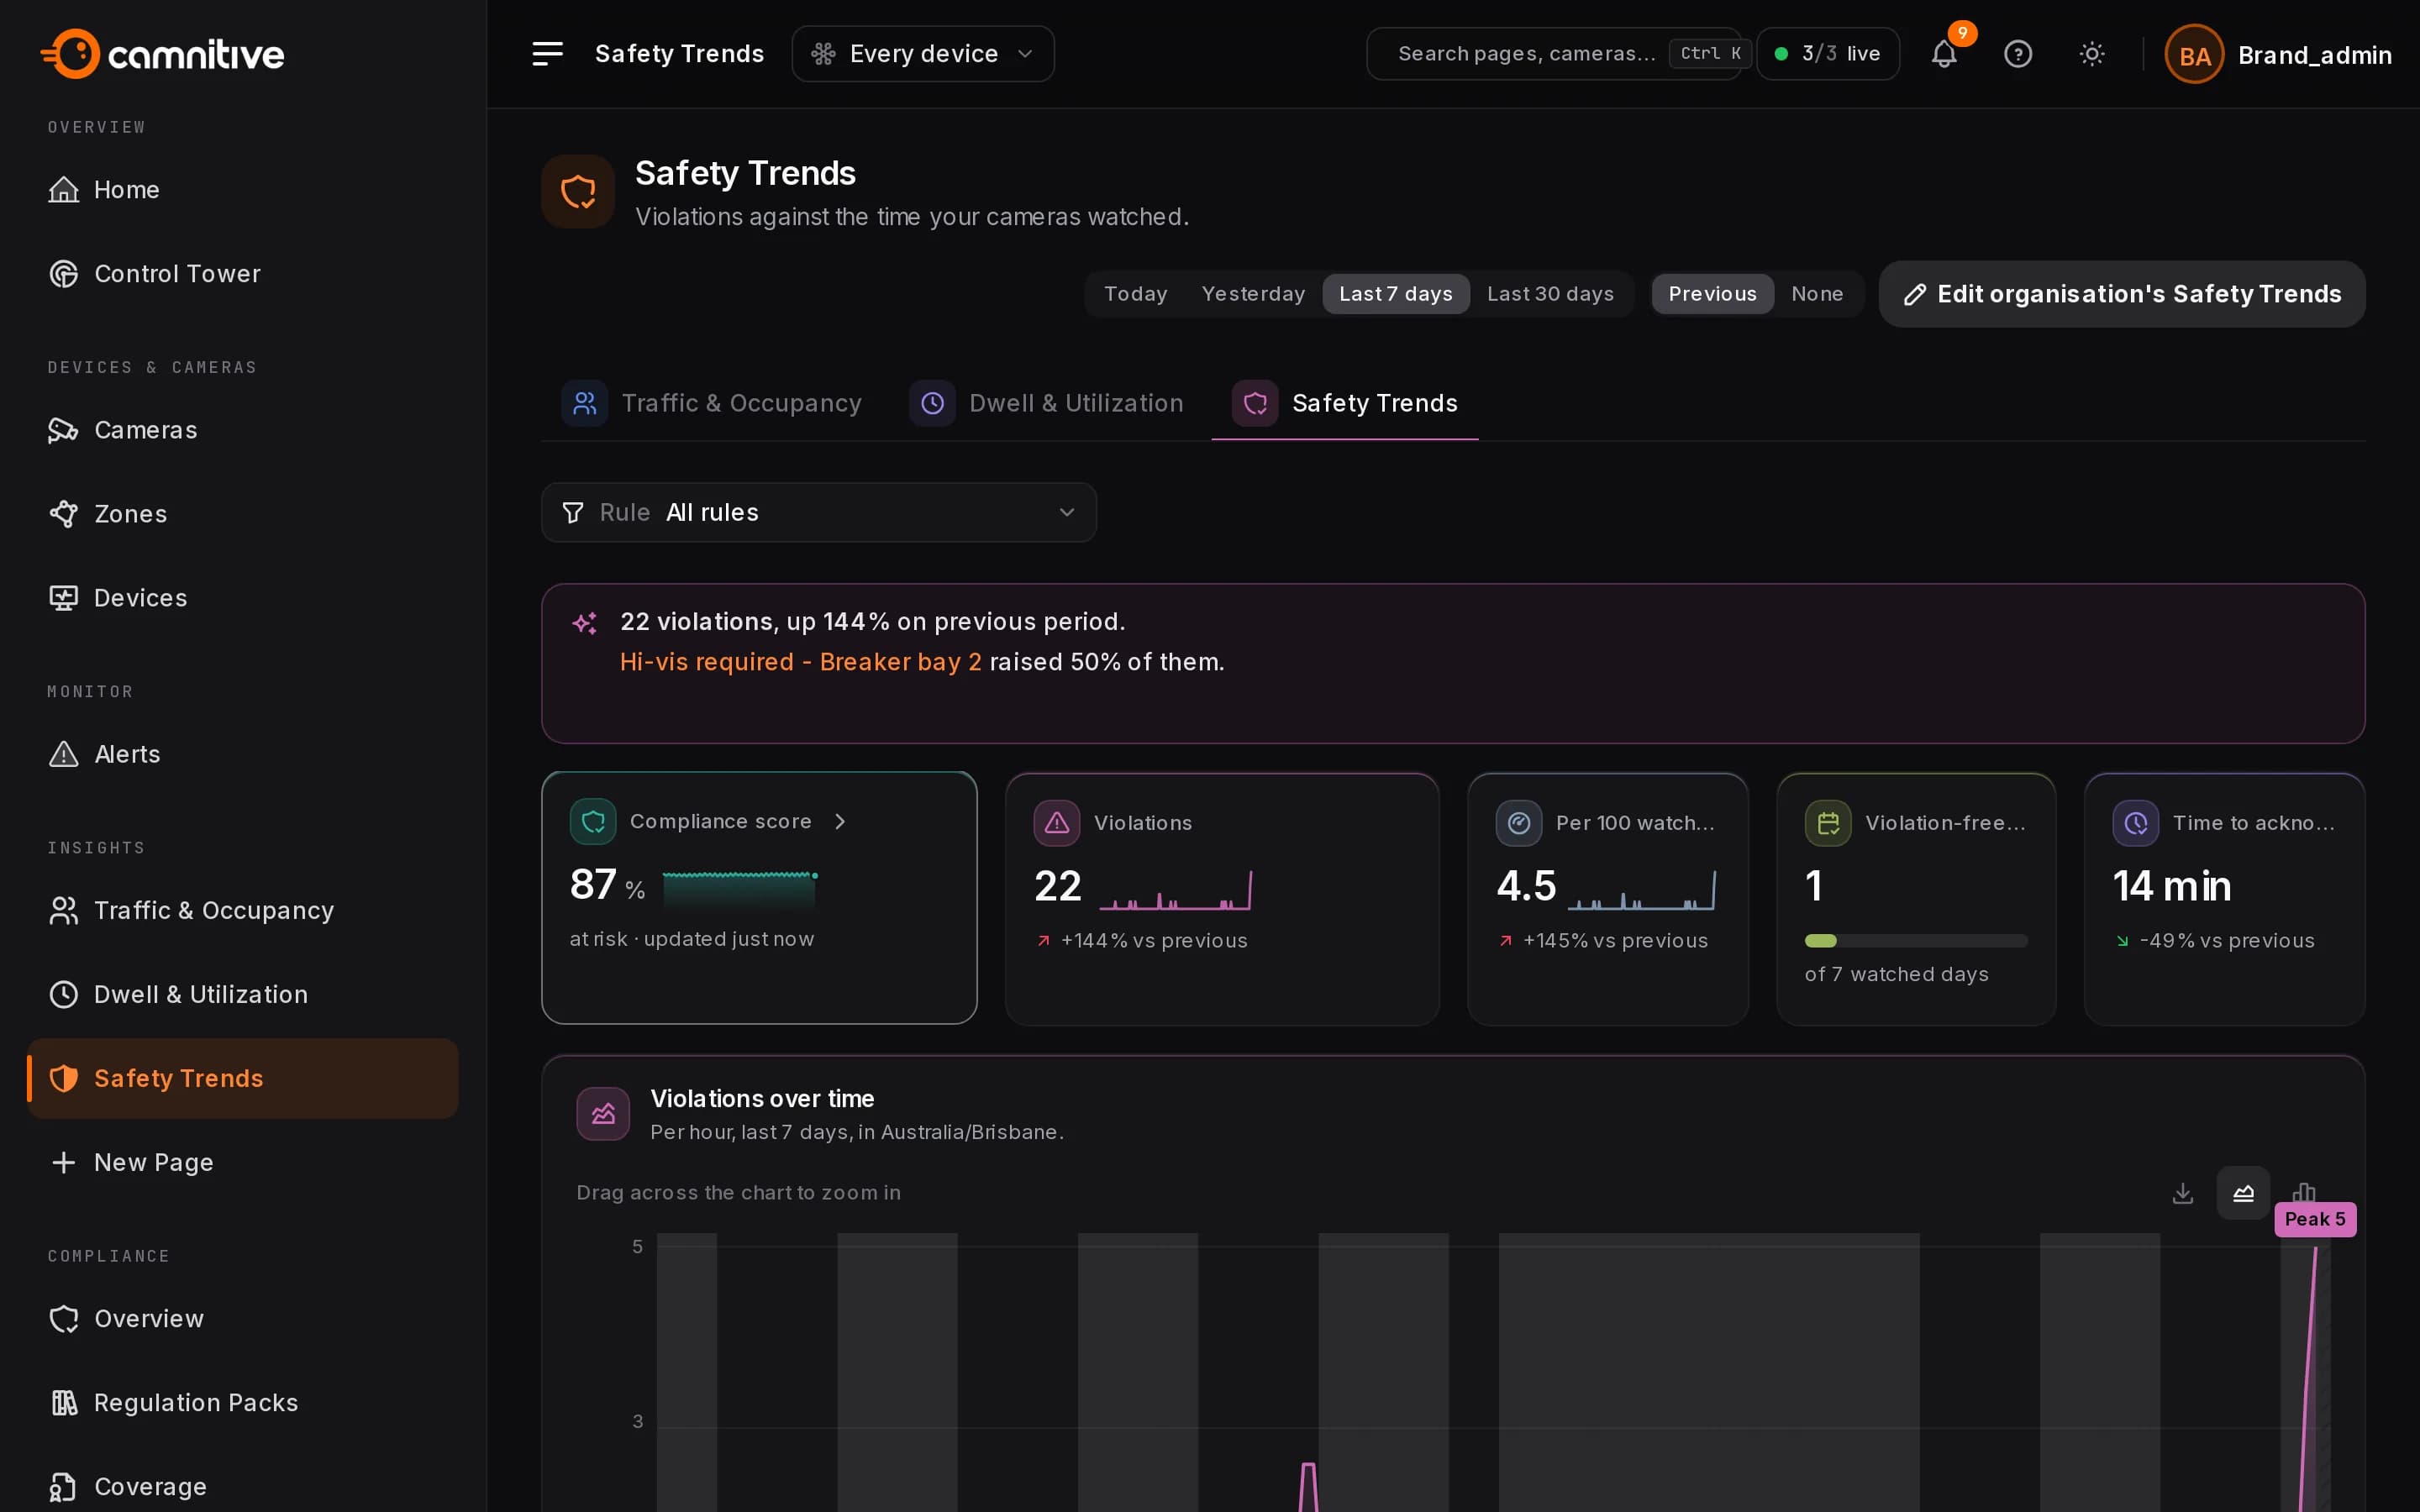
Task: Open Control Tower in the sidebar
Action: tap(242, 274)
